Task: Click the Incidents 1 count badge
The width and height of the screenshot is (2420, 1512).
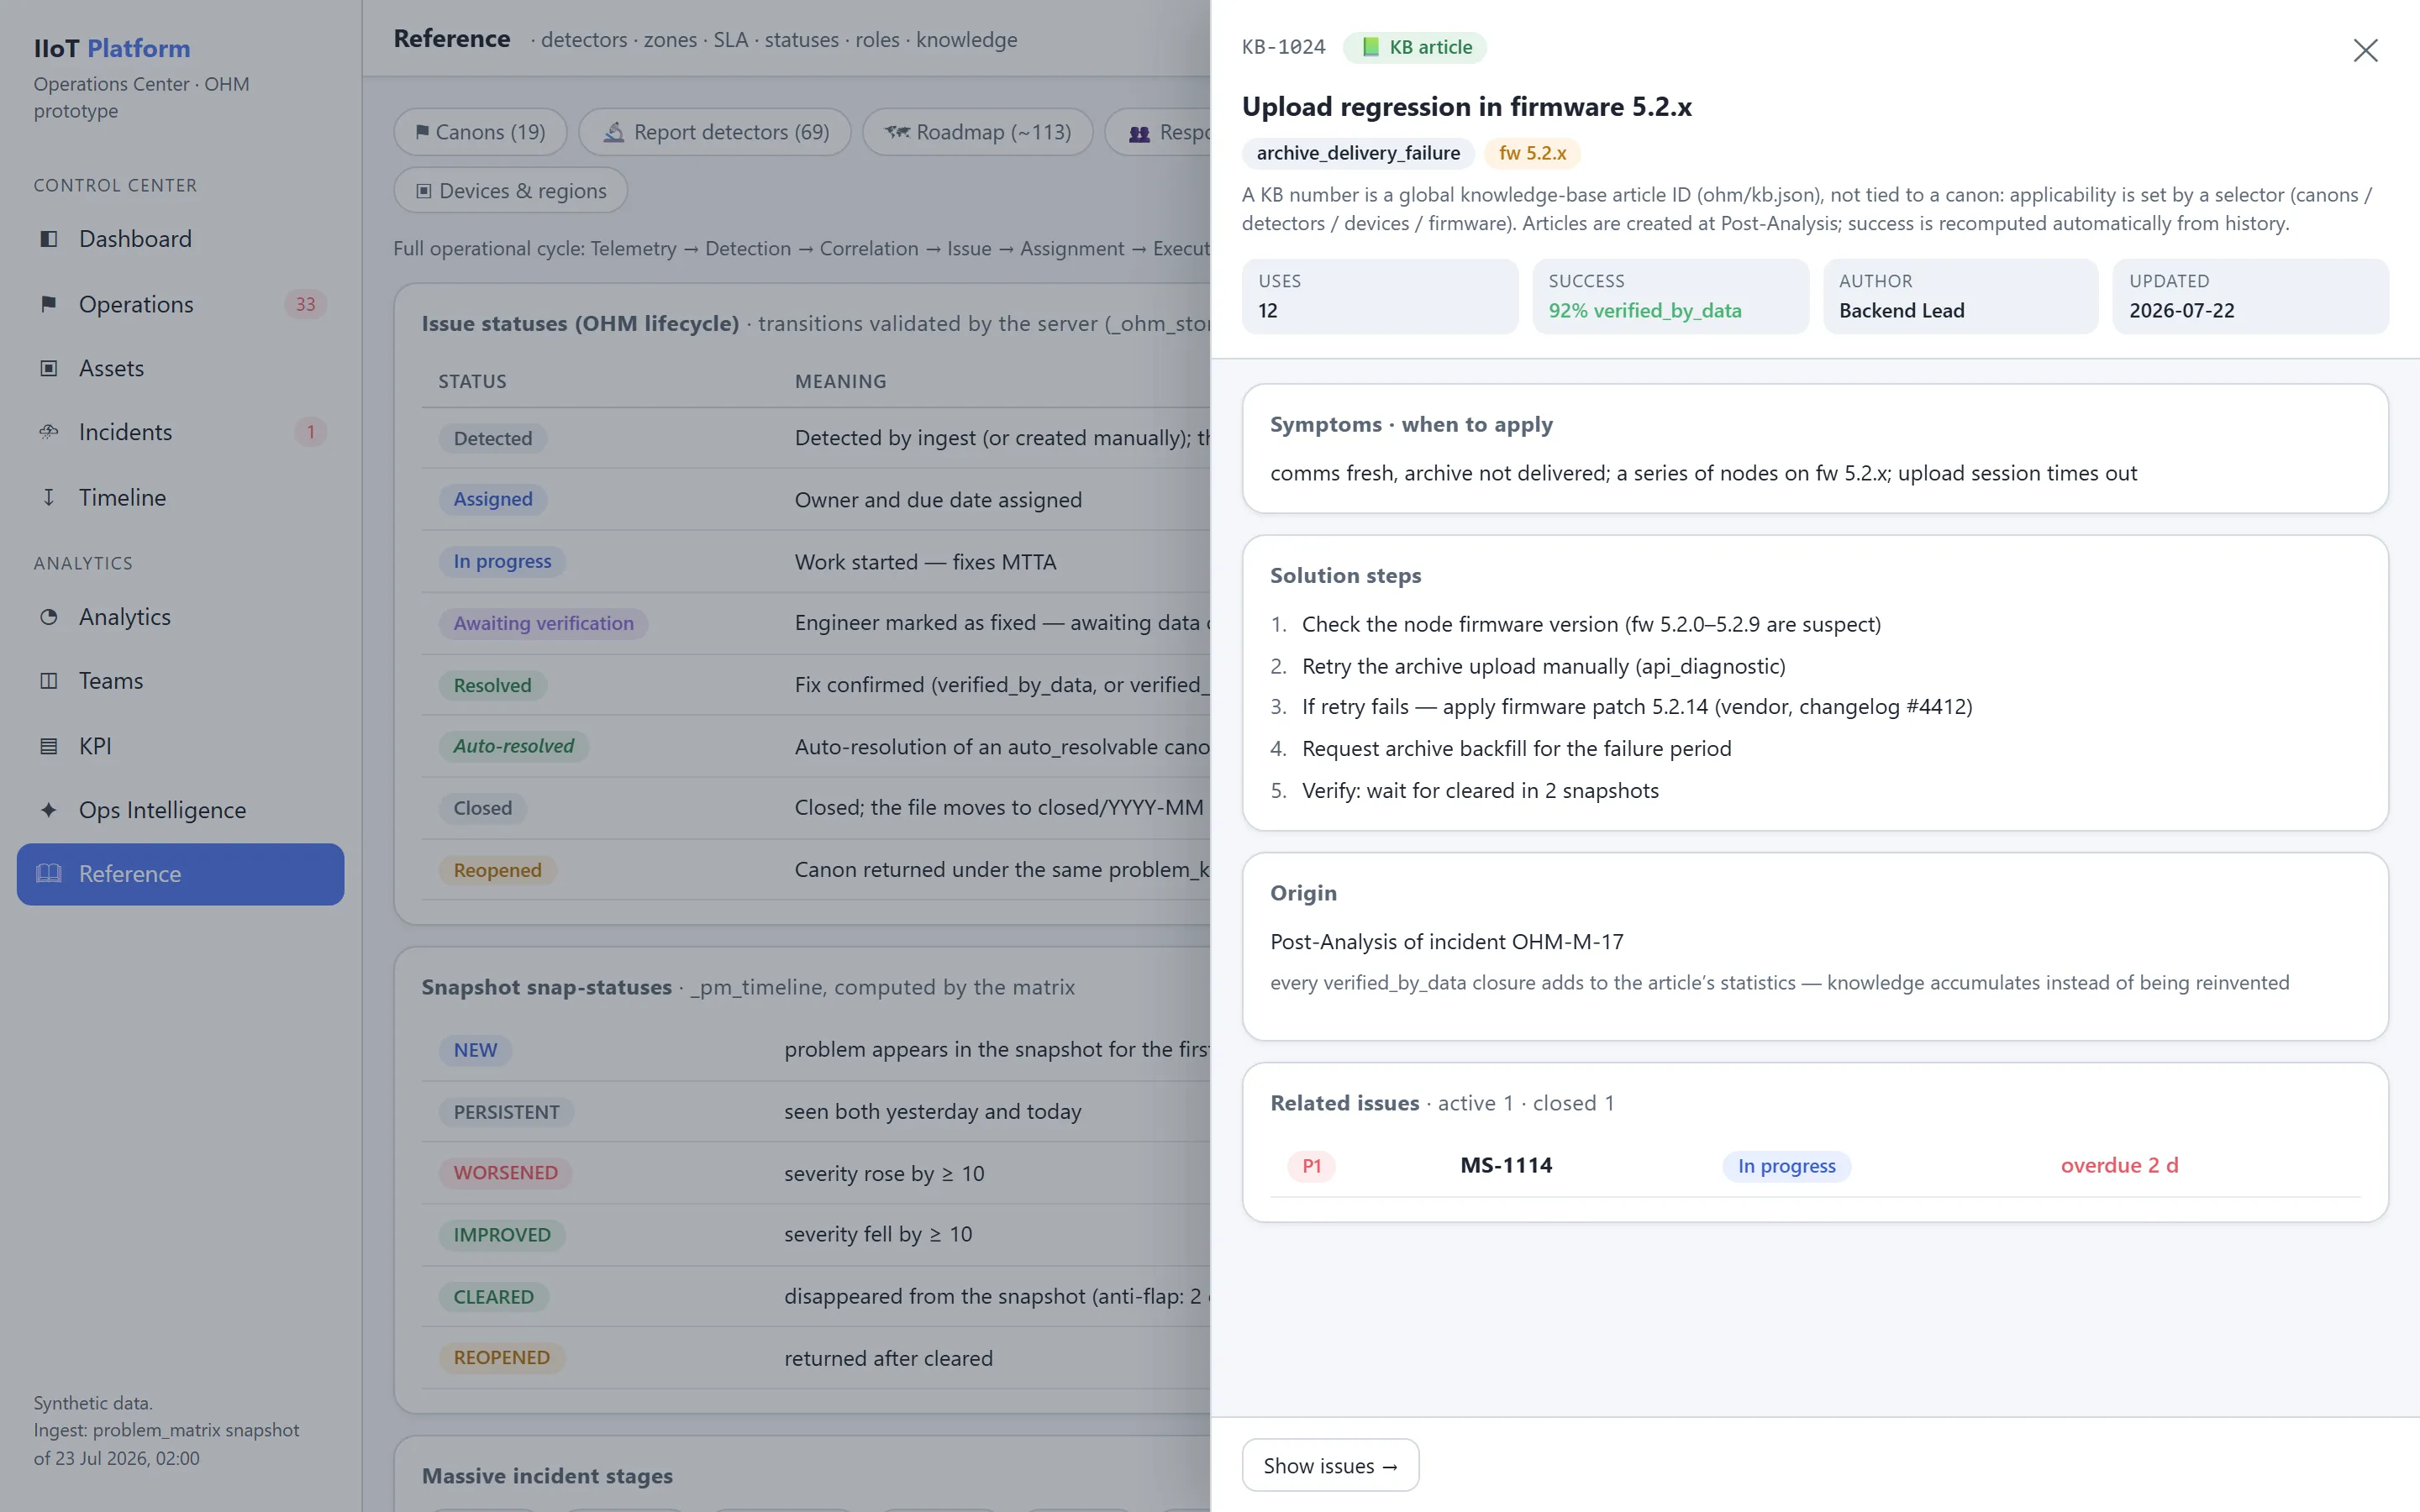Action: 310,432
